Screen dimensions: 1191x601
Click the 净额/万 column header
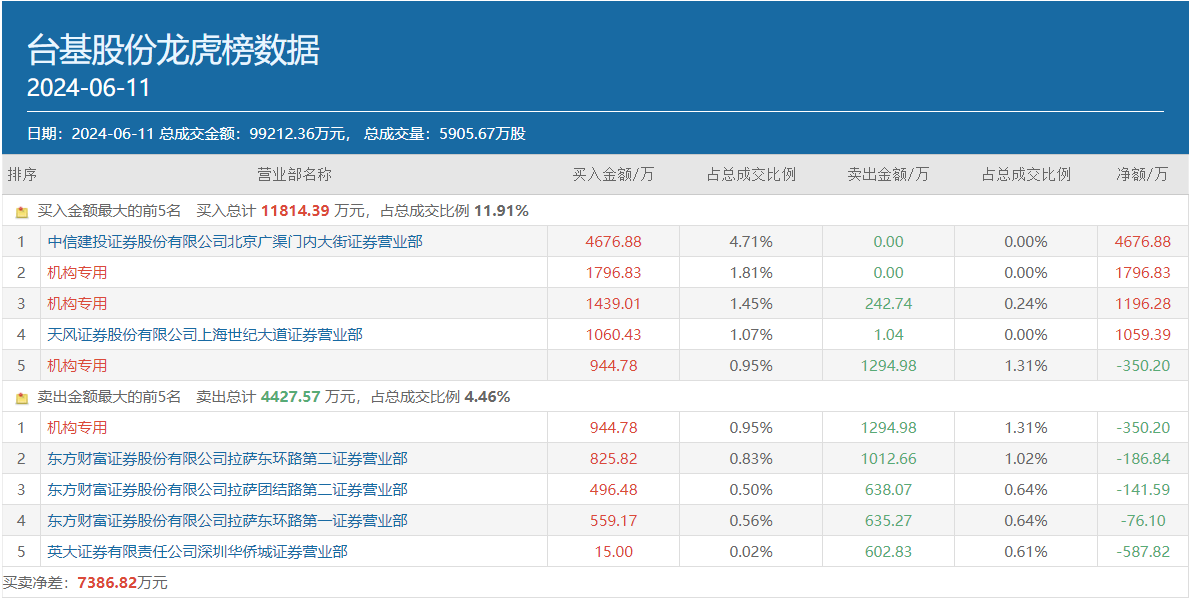(x=1142, y=174)
